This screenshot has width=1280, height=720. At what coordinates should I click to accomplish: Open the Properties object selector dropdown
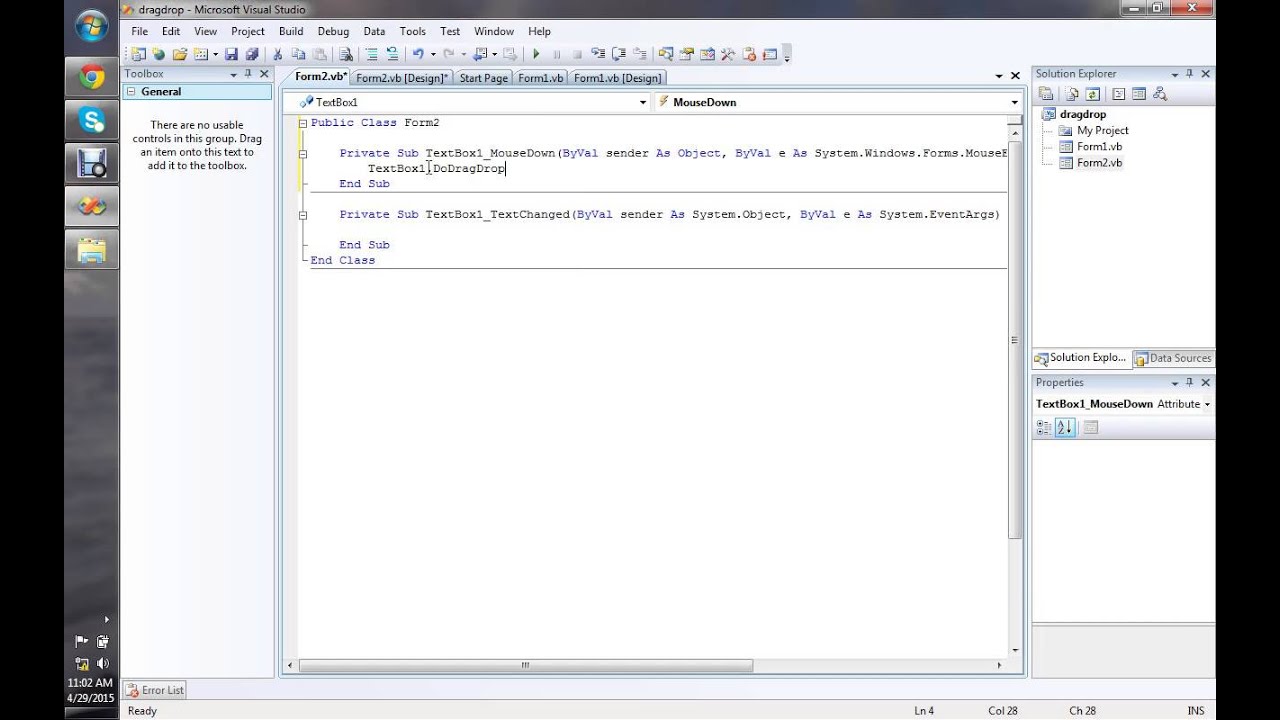1207,404
